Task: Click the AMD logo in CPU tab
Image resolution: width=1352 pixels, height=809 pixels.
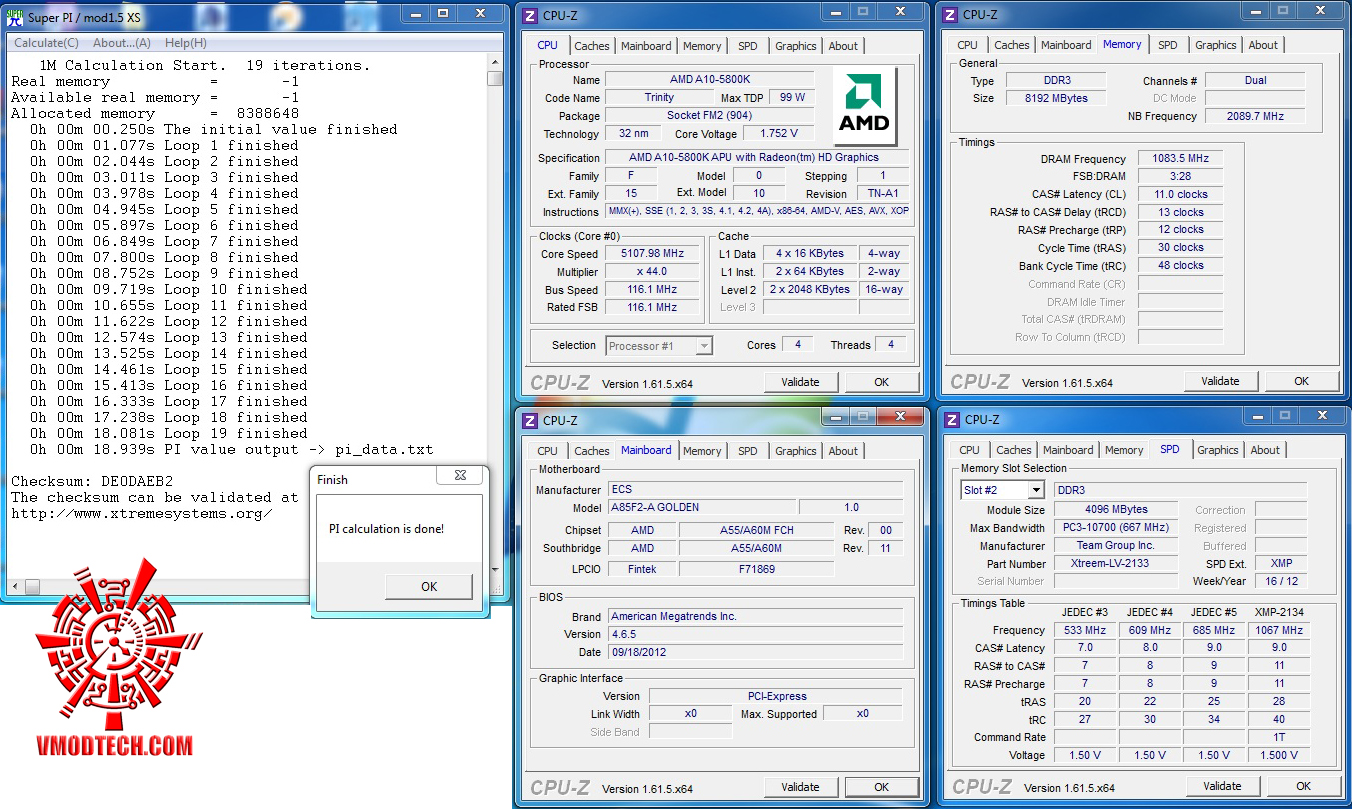Action: pyautogui.click(x=863, y=106)
